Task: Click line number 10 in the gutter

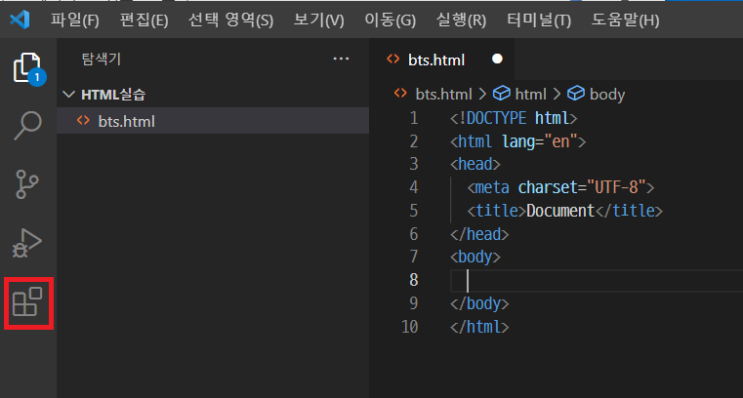Action: (x=410, y=326)
